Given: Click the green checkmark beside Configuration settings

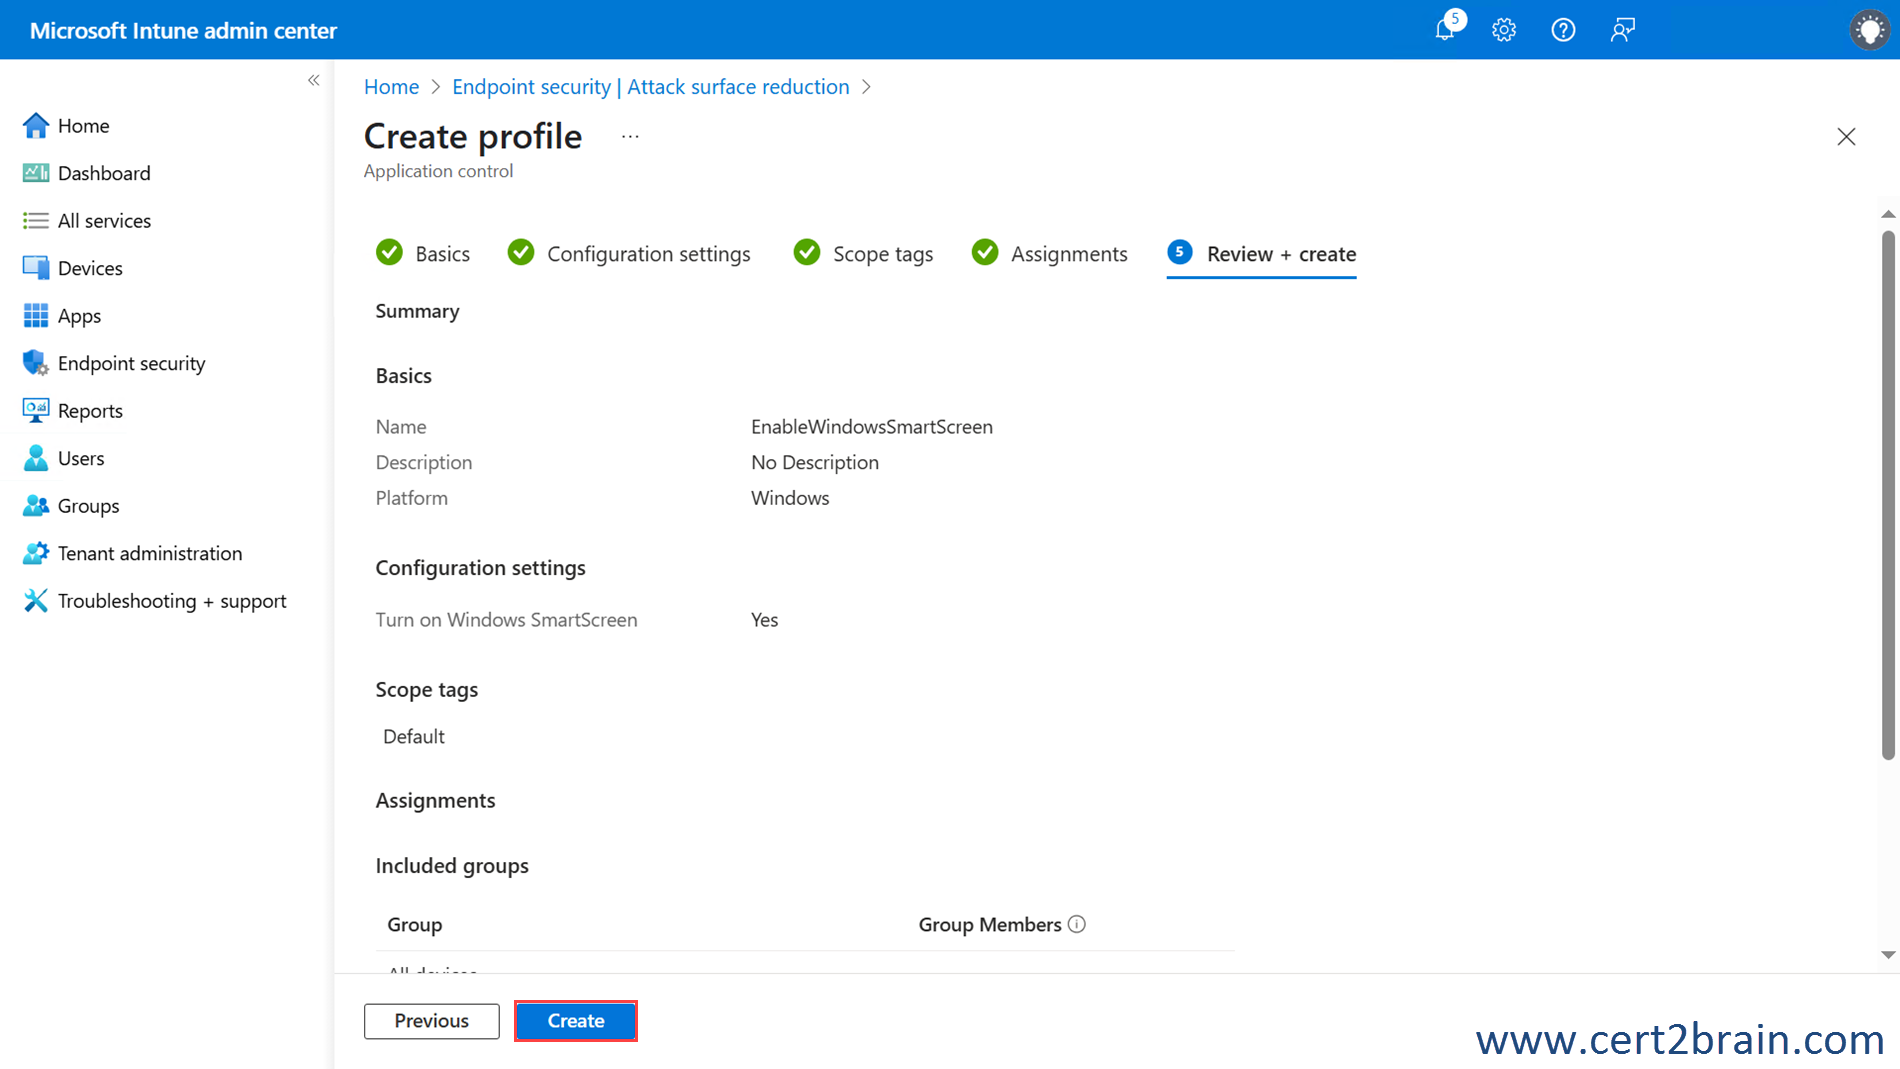Looking at the screenshot, I should (x=521, y=252).
